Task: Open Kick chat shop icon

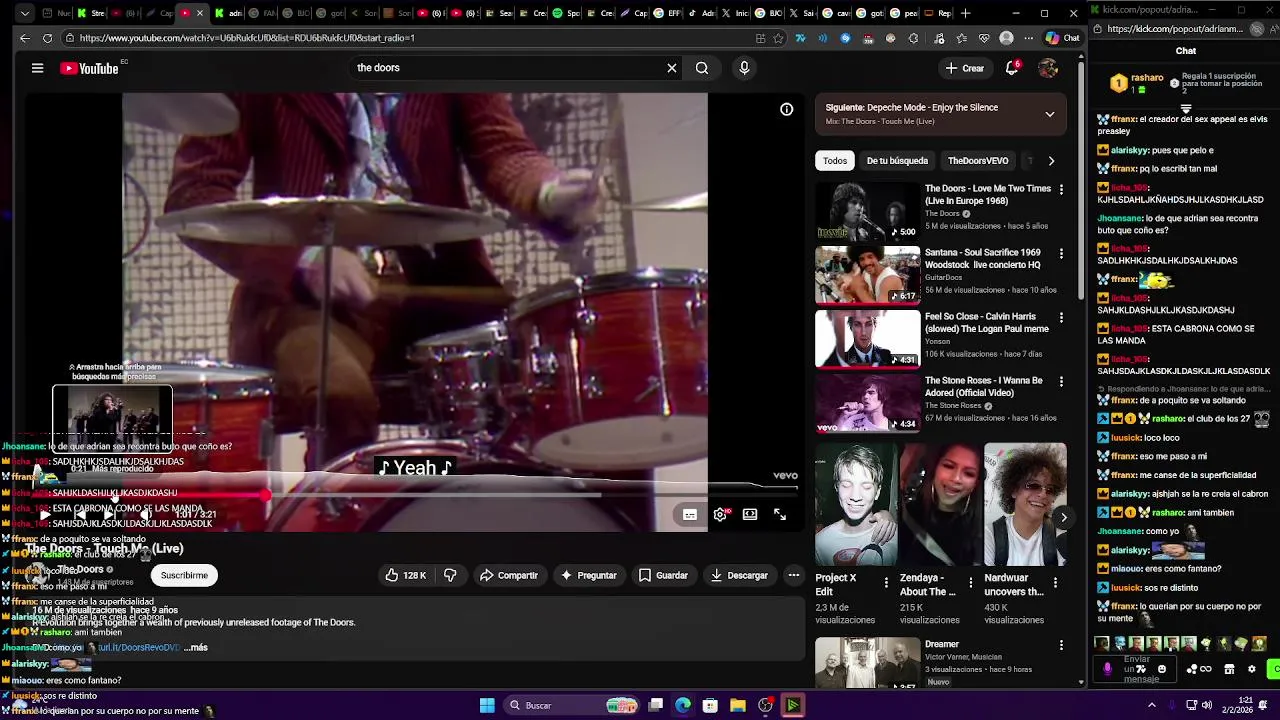Action: click(x=1229, y=669)
